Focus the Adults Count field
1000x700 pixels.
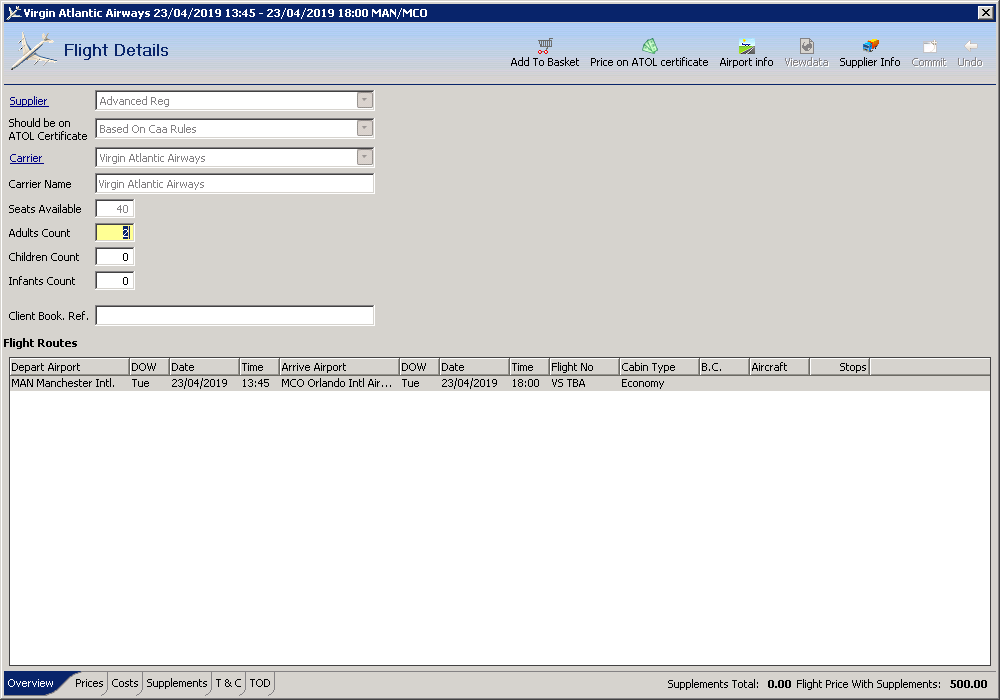pos(115,233)
